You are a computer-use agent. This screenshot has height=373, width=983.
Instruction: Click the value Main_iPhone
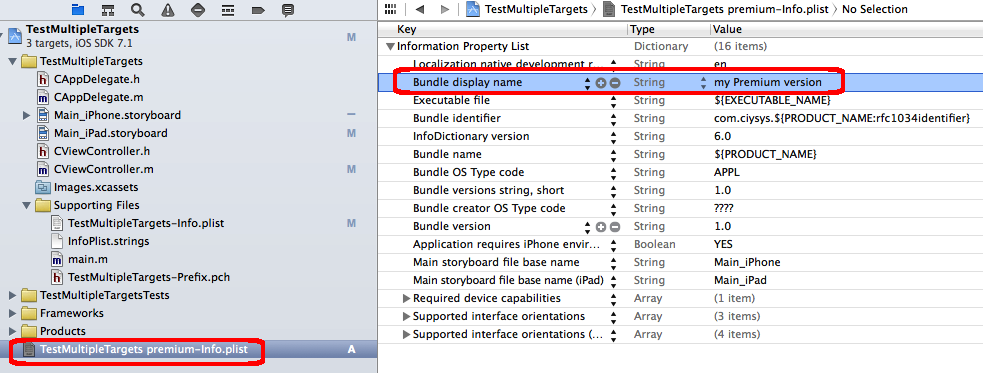[x=747, y=262]
